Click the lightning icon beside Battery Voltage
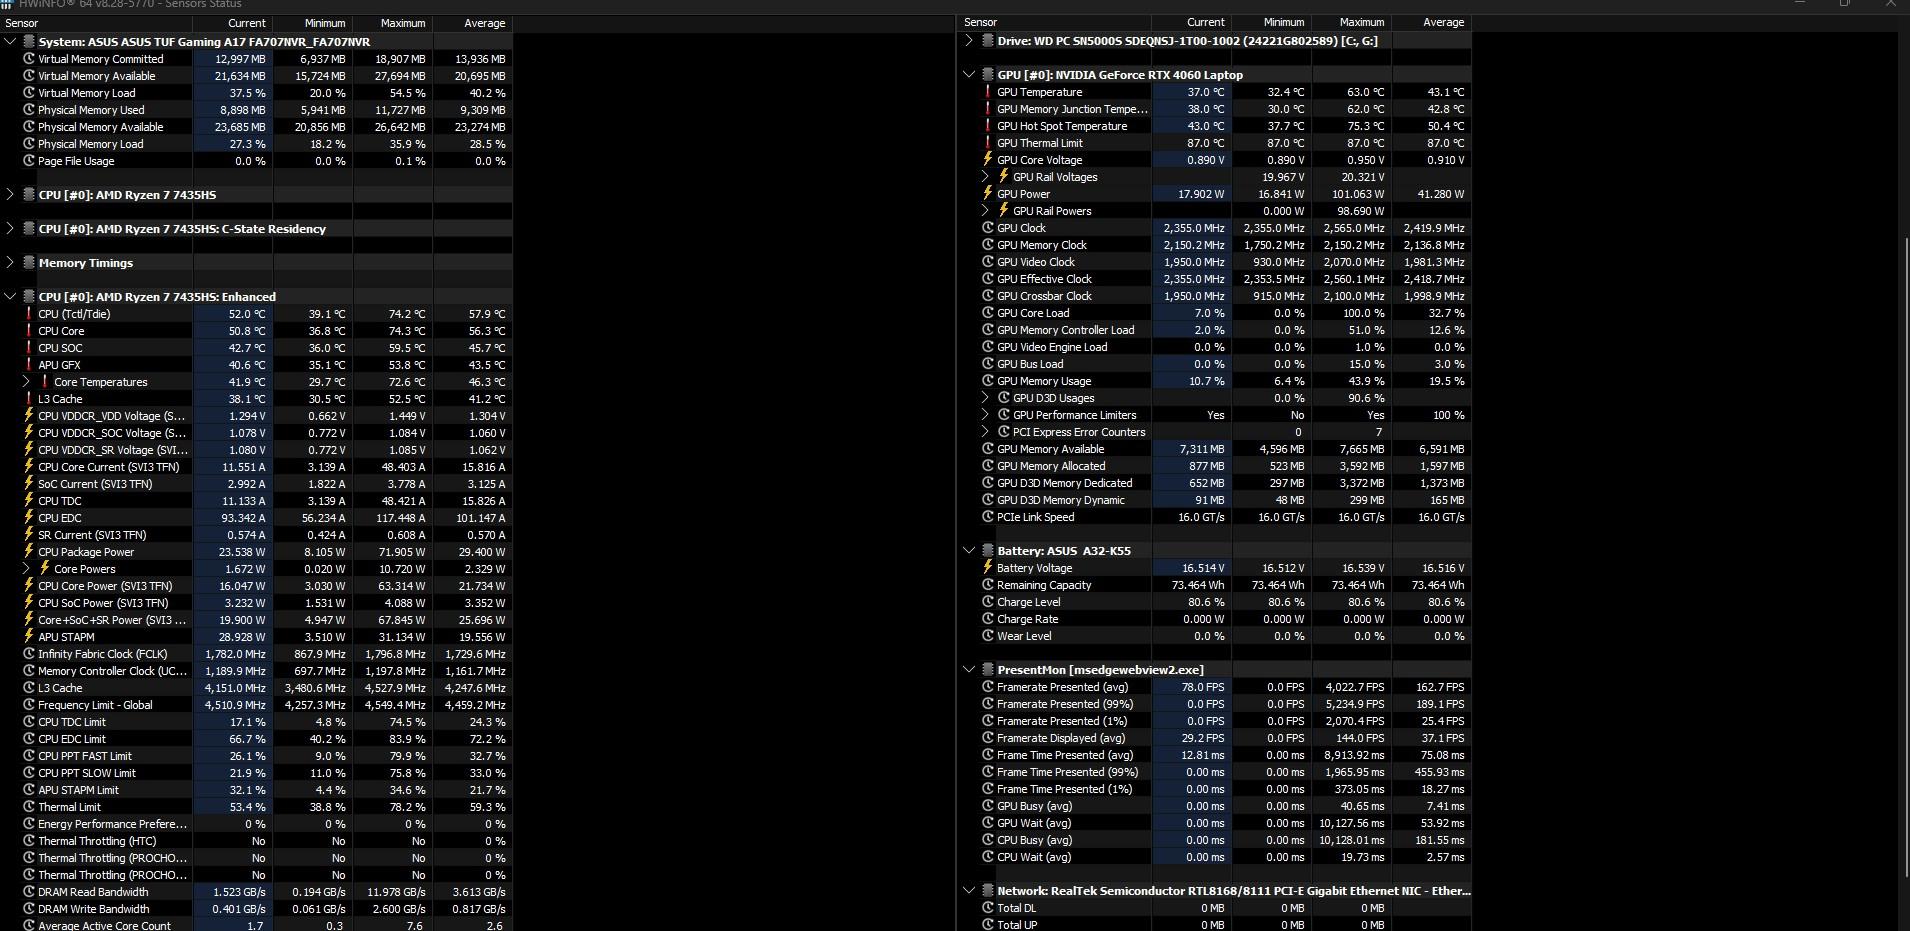Image resolution: width=1910 pixels, height=931 pixels. pyautogui.click(x=988, y=568)
